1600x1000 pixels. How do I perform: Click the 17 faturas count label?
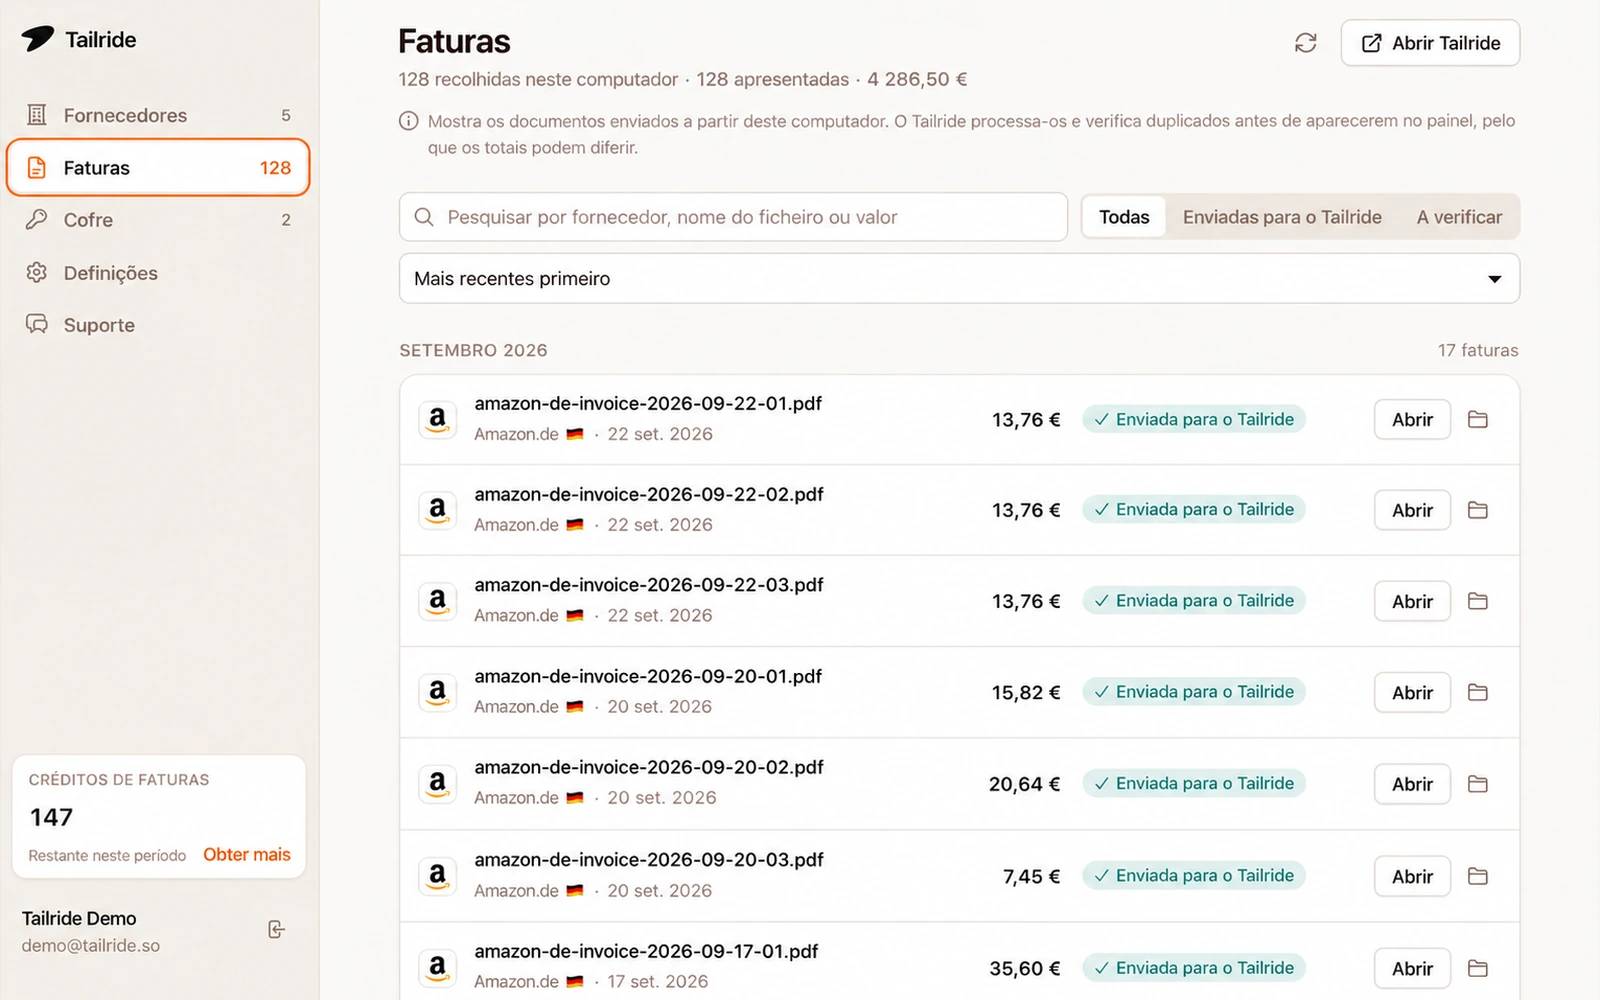point(1478,350)
